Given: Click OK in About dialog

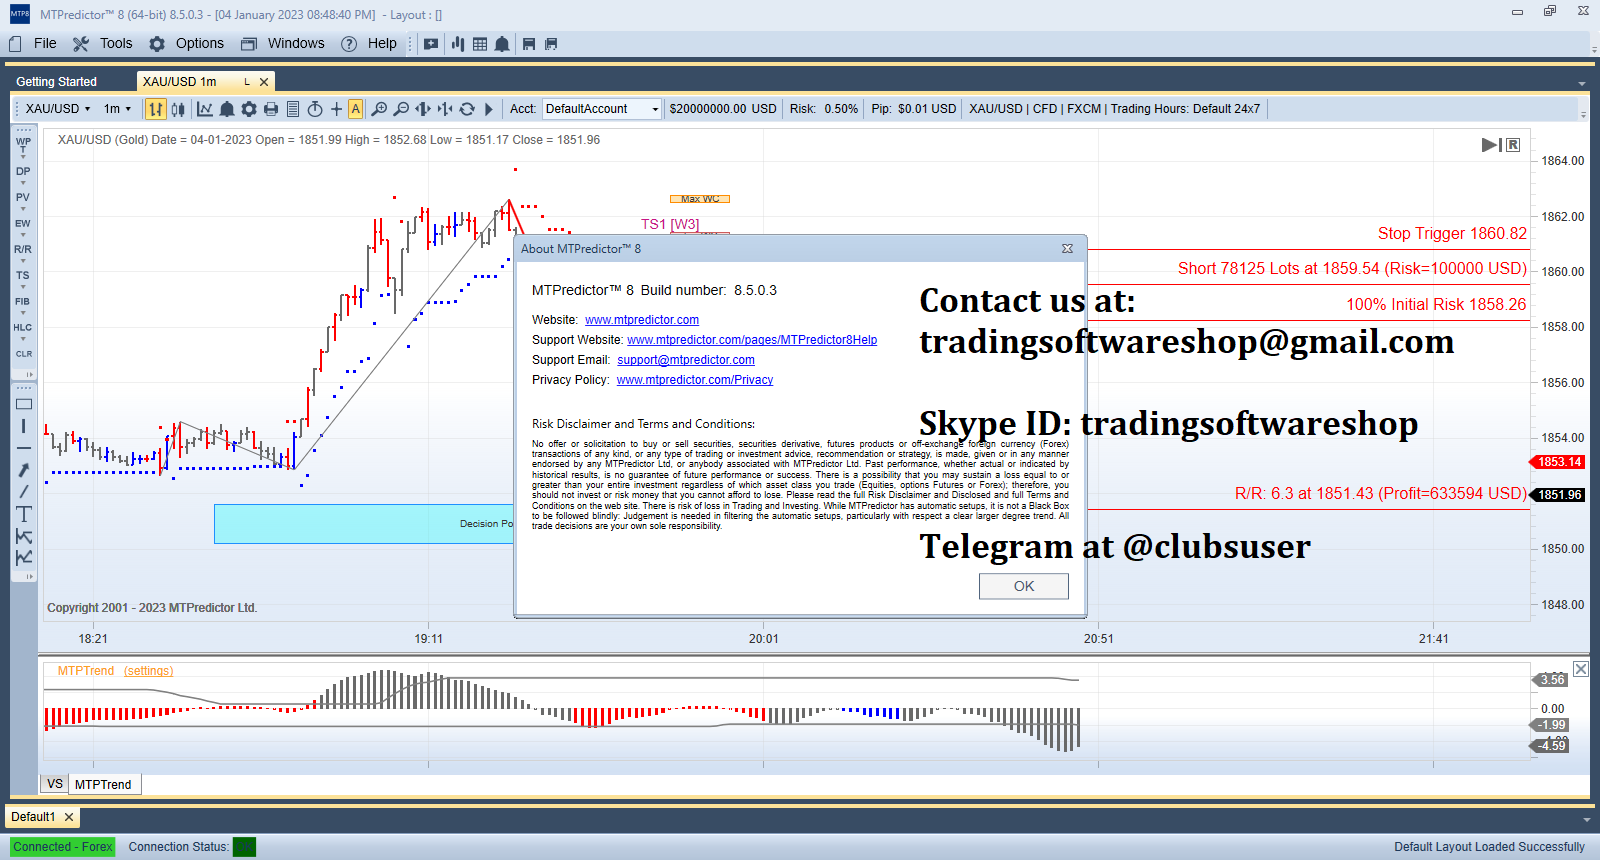Looking at the screenshot, I should 1024,586.
